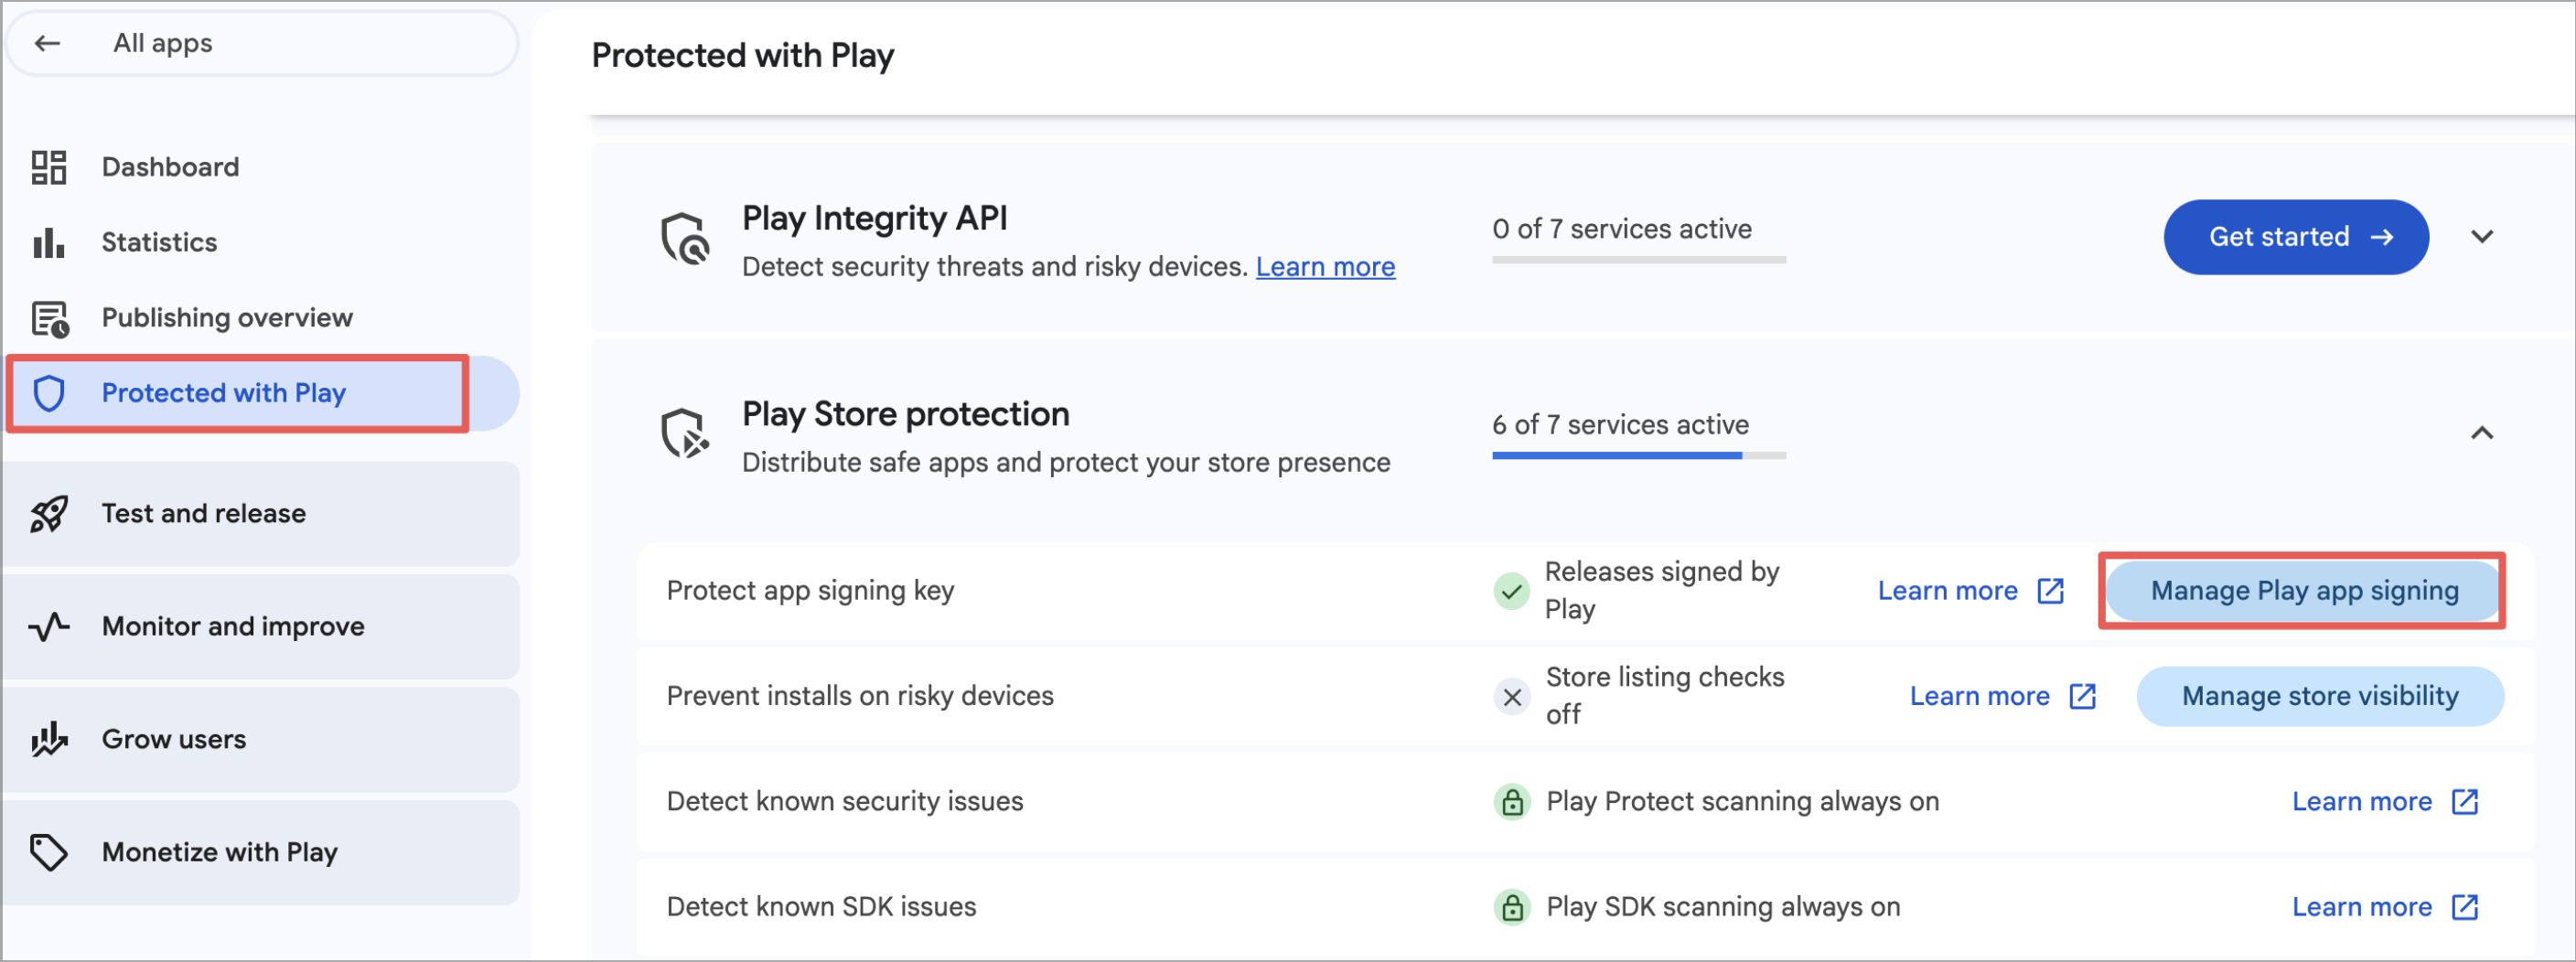This screenshot has height=962, width=2576.
Task: Click 'Protect app signing key' row label
Action: (810, 591)
